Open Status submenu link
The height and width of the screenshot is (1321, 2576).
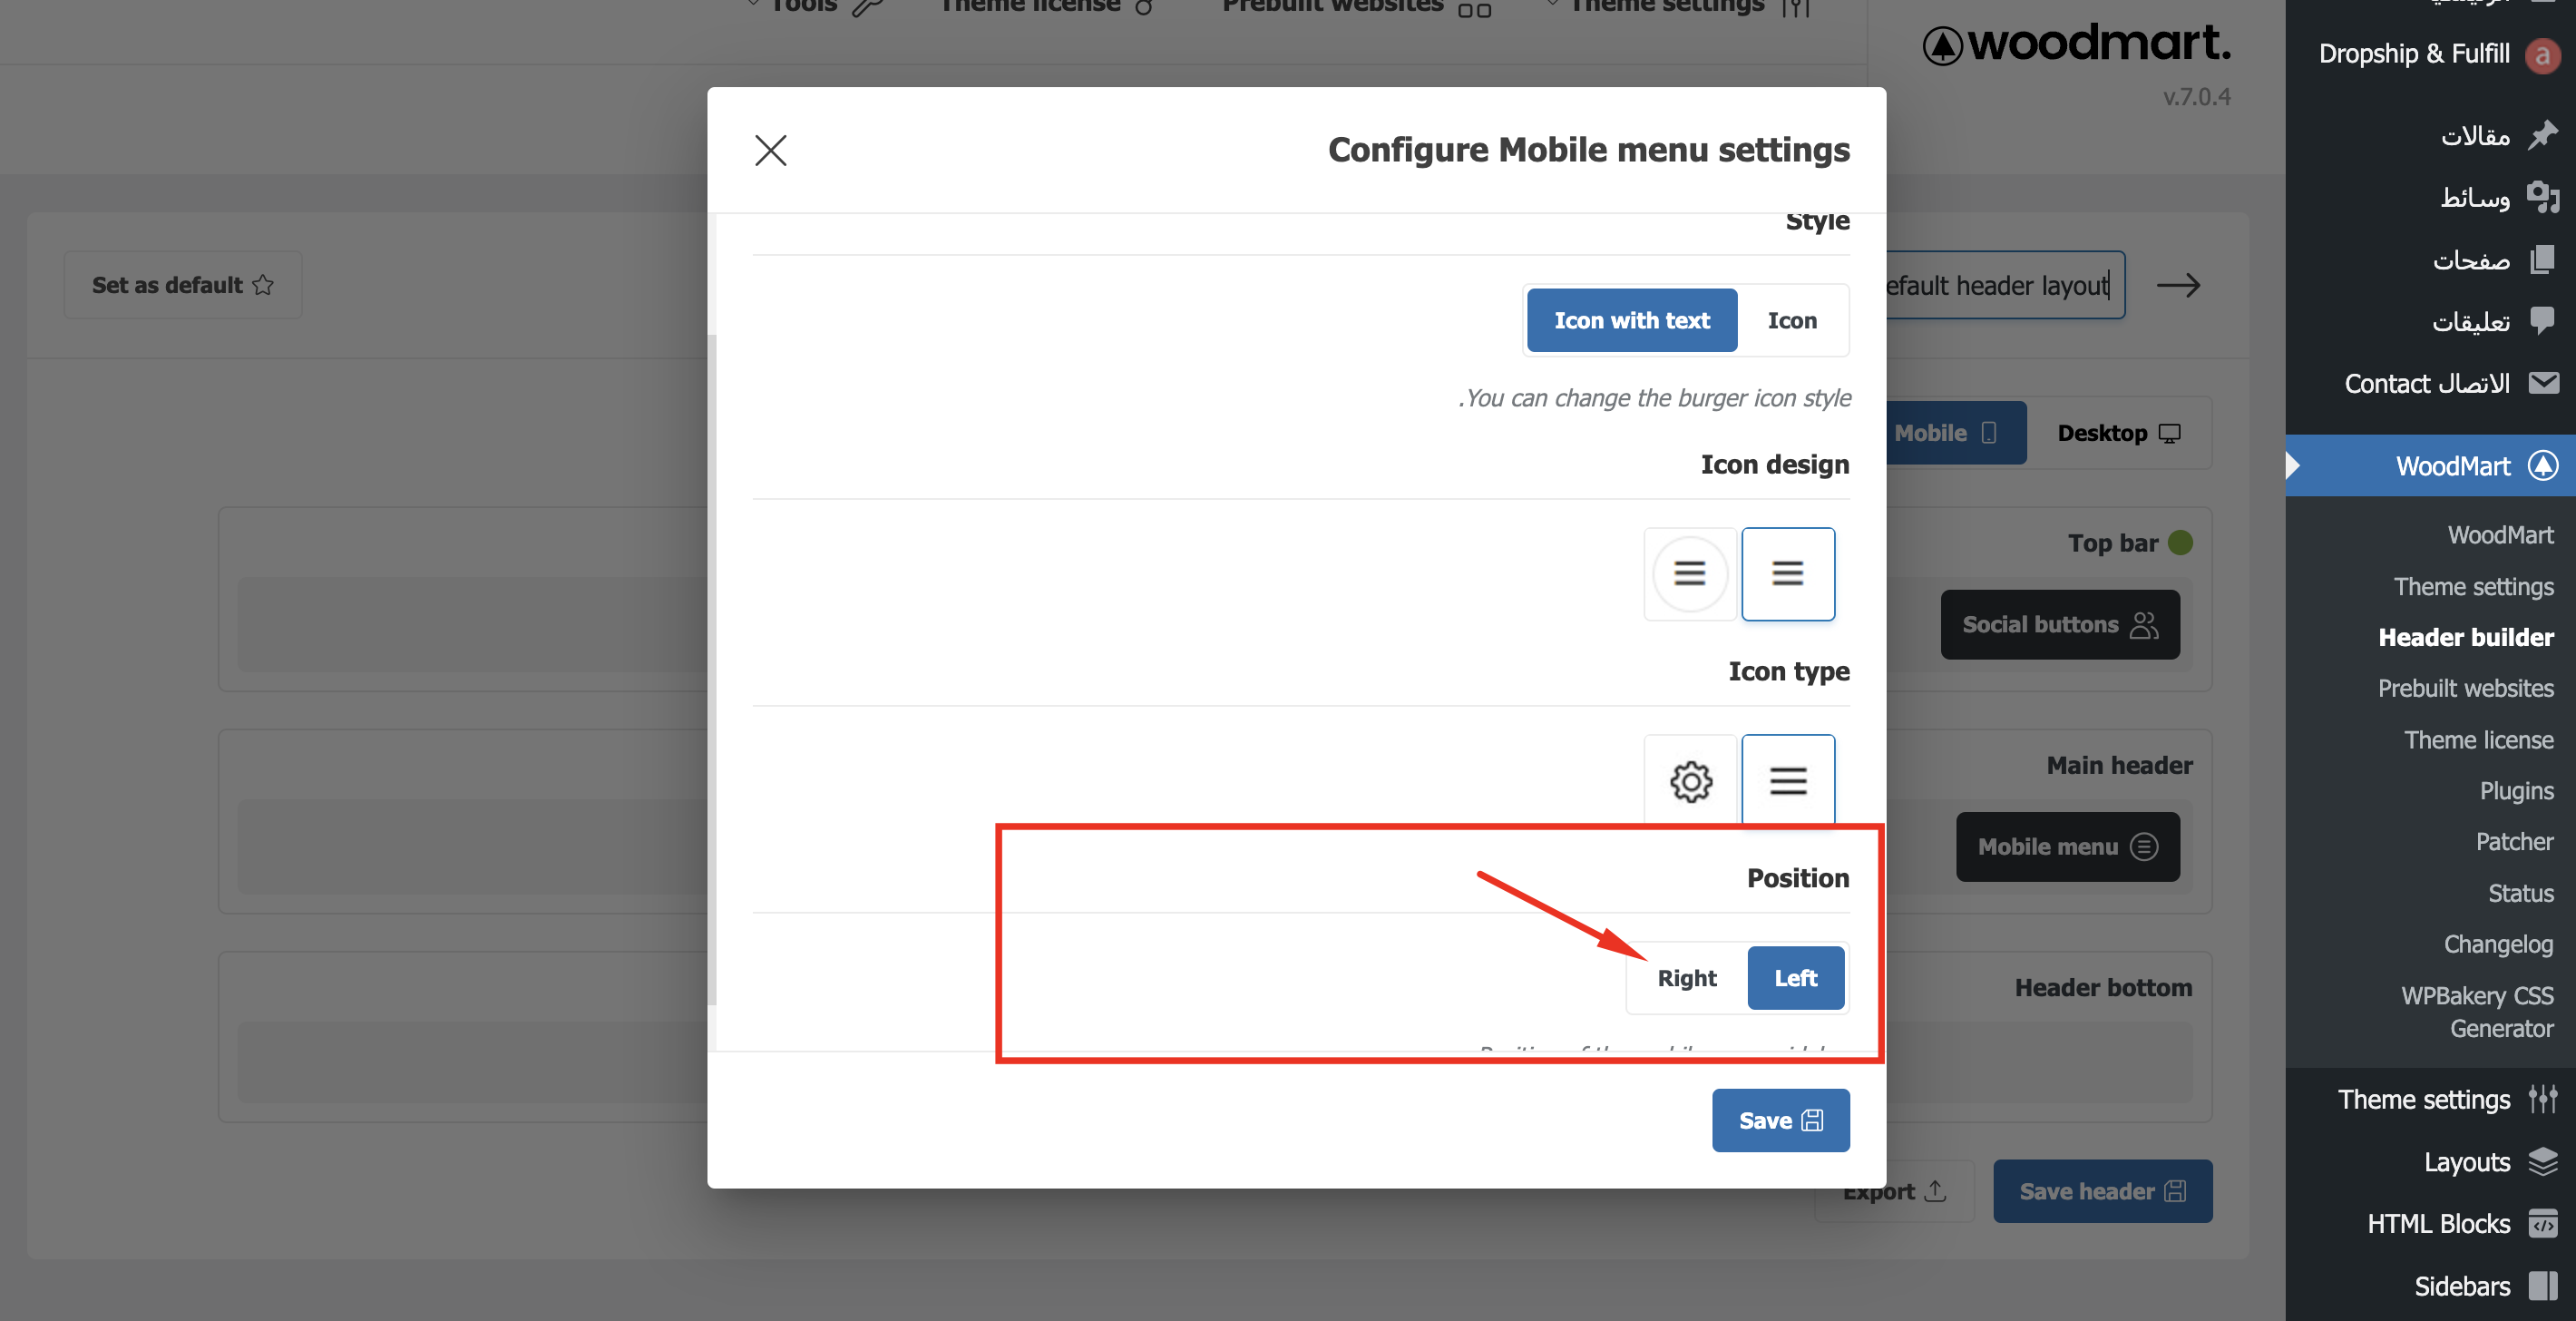[2520, 893]
